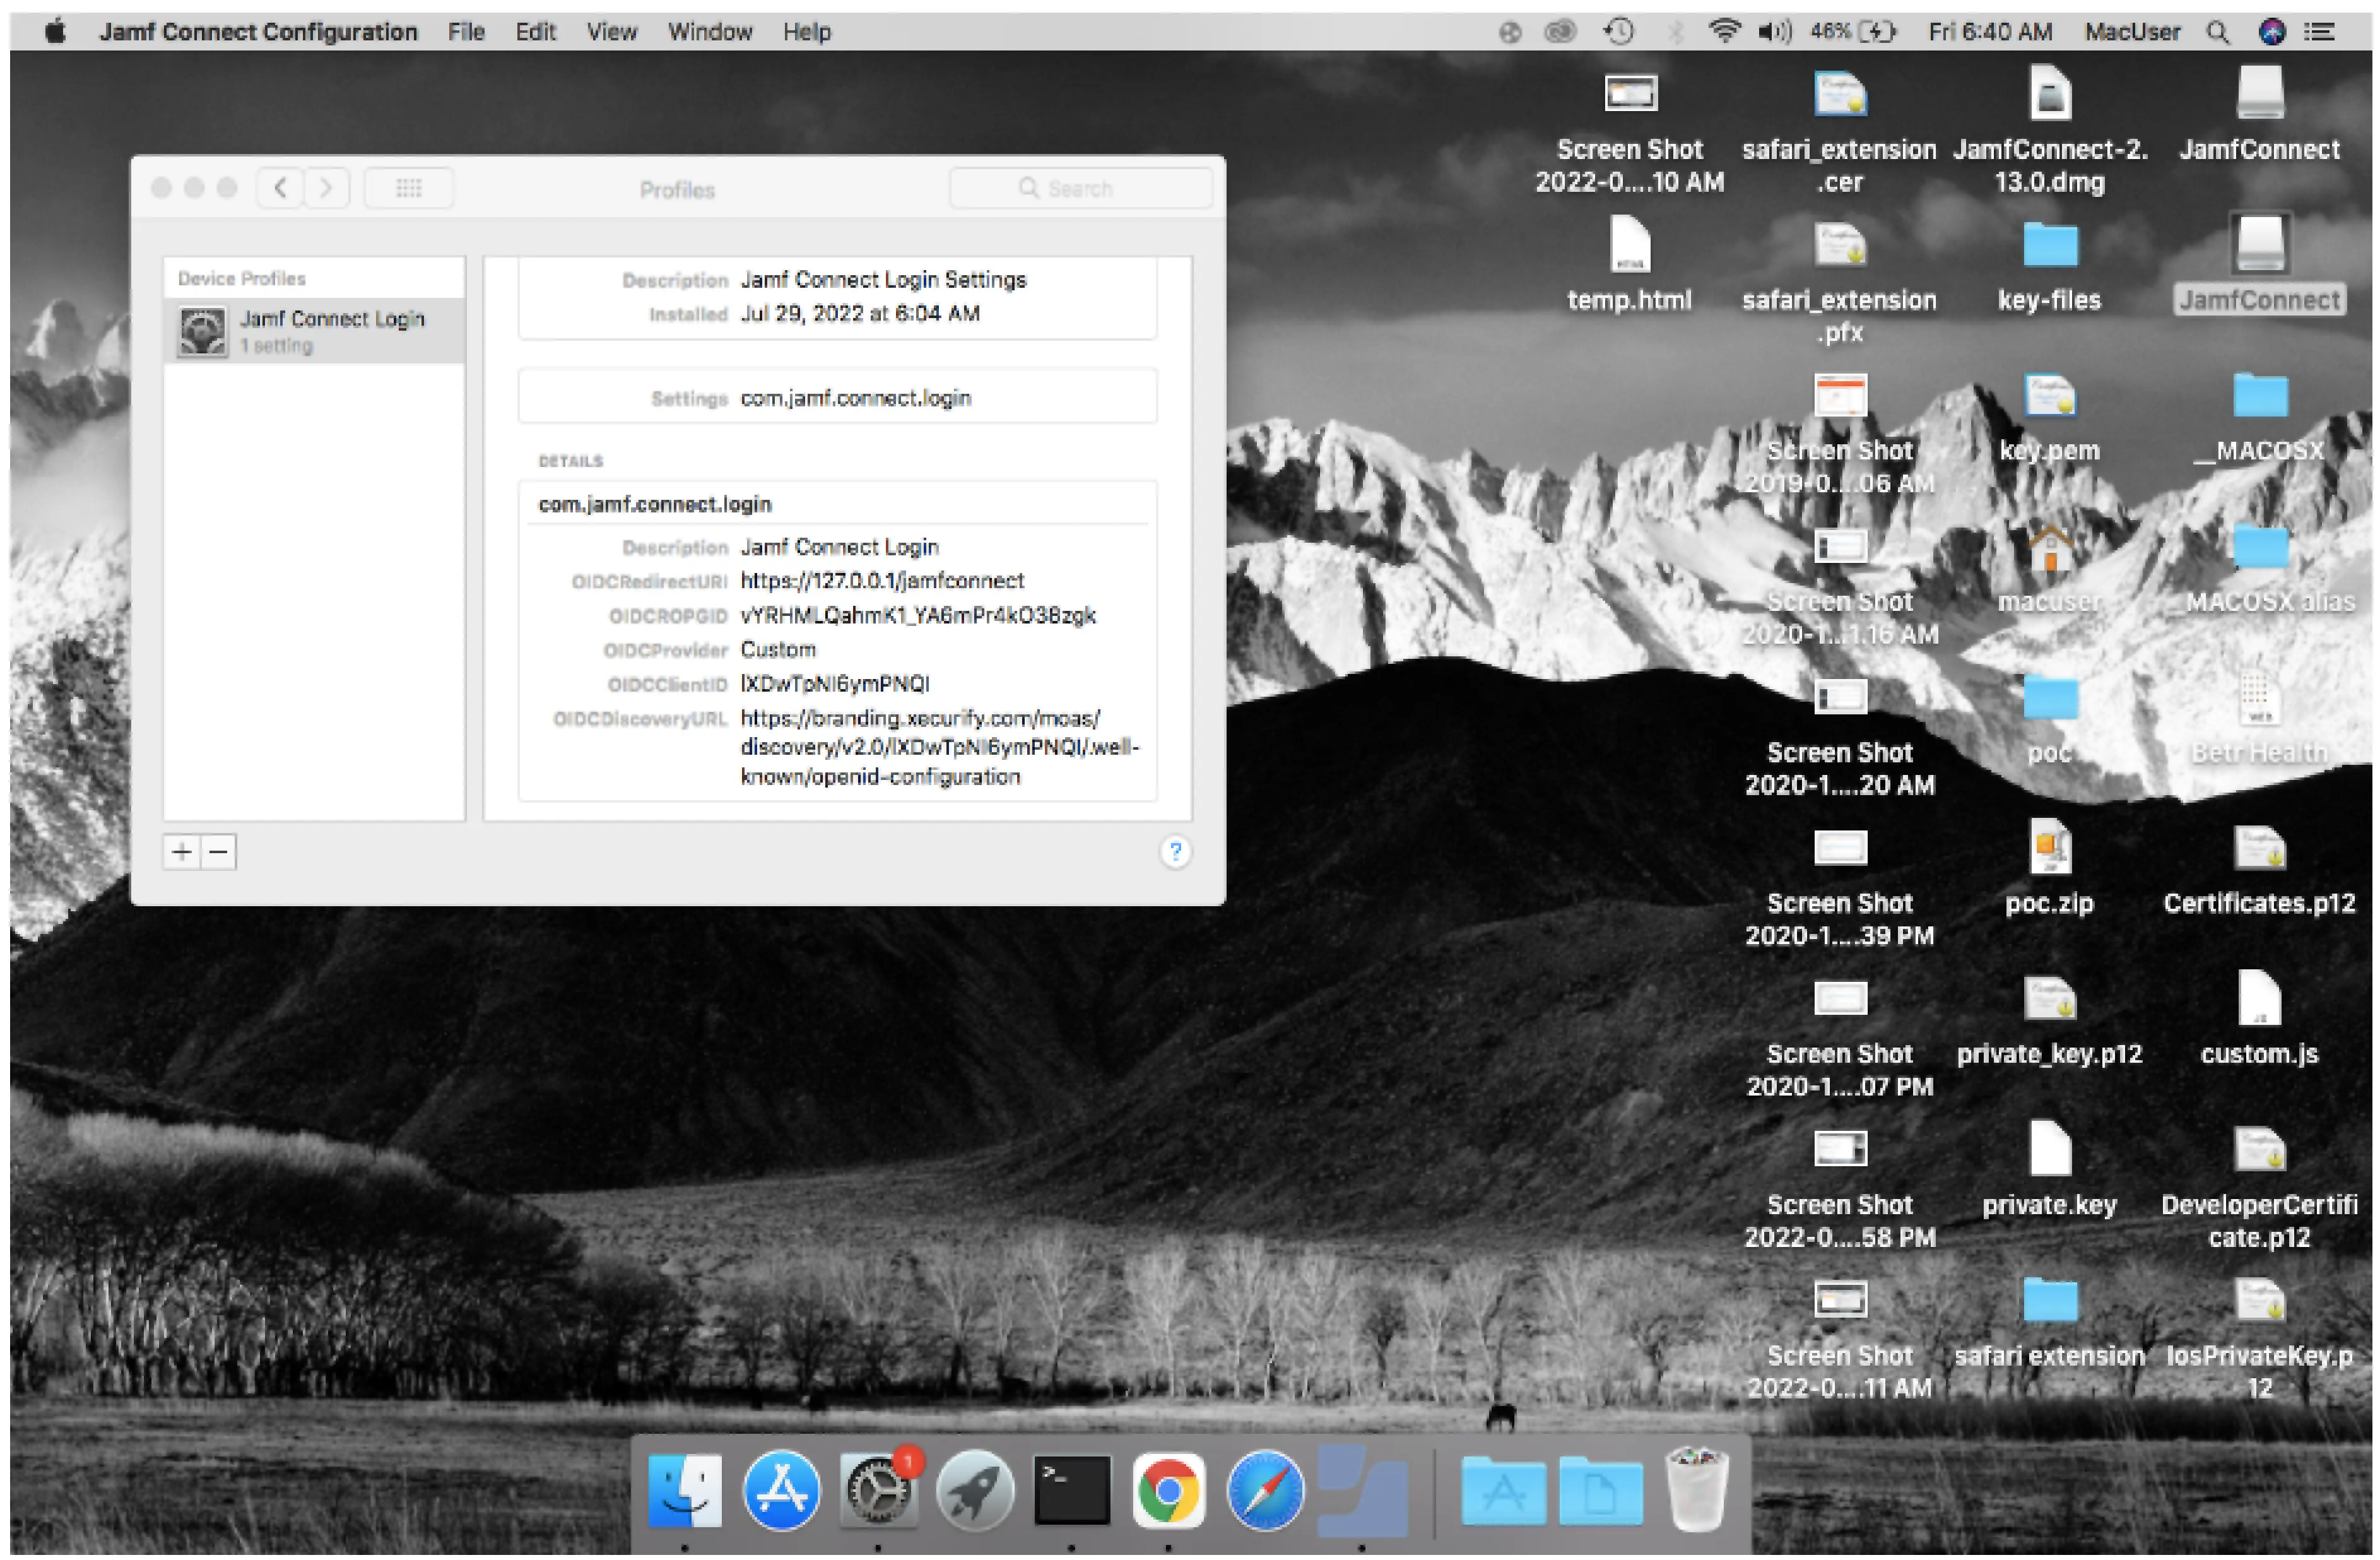This screenshot has height=1560, width=2380.
Task: Click the Wi-Fi icon in the menu bar
Action: coord(1725,31)
